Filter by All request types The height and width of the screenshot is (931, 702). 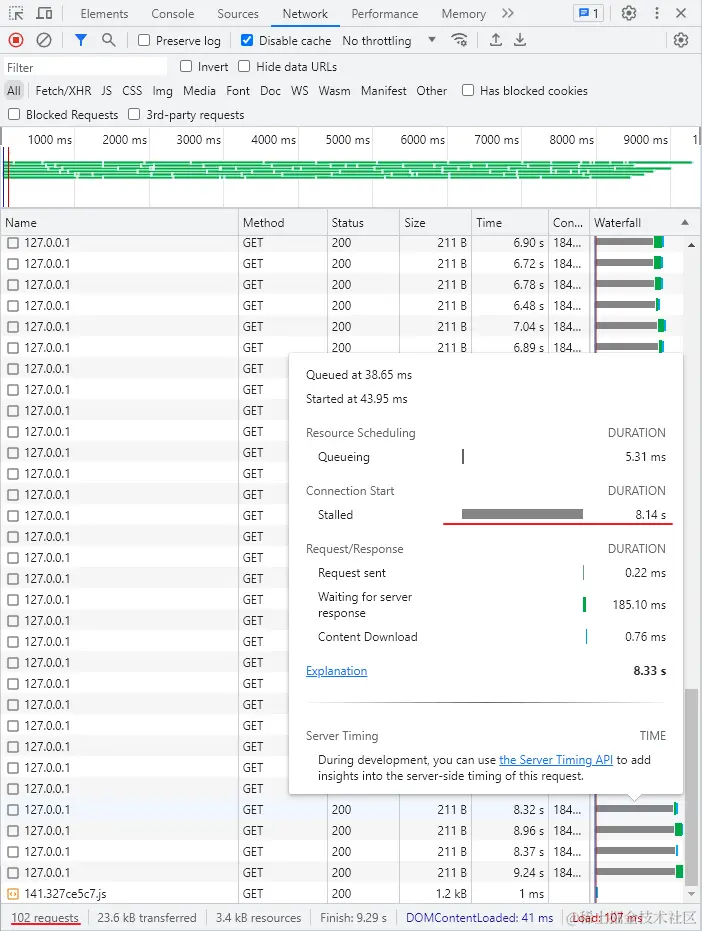[14, 91]
